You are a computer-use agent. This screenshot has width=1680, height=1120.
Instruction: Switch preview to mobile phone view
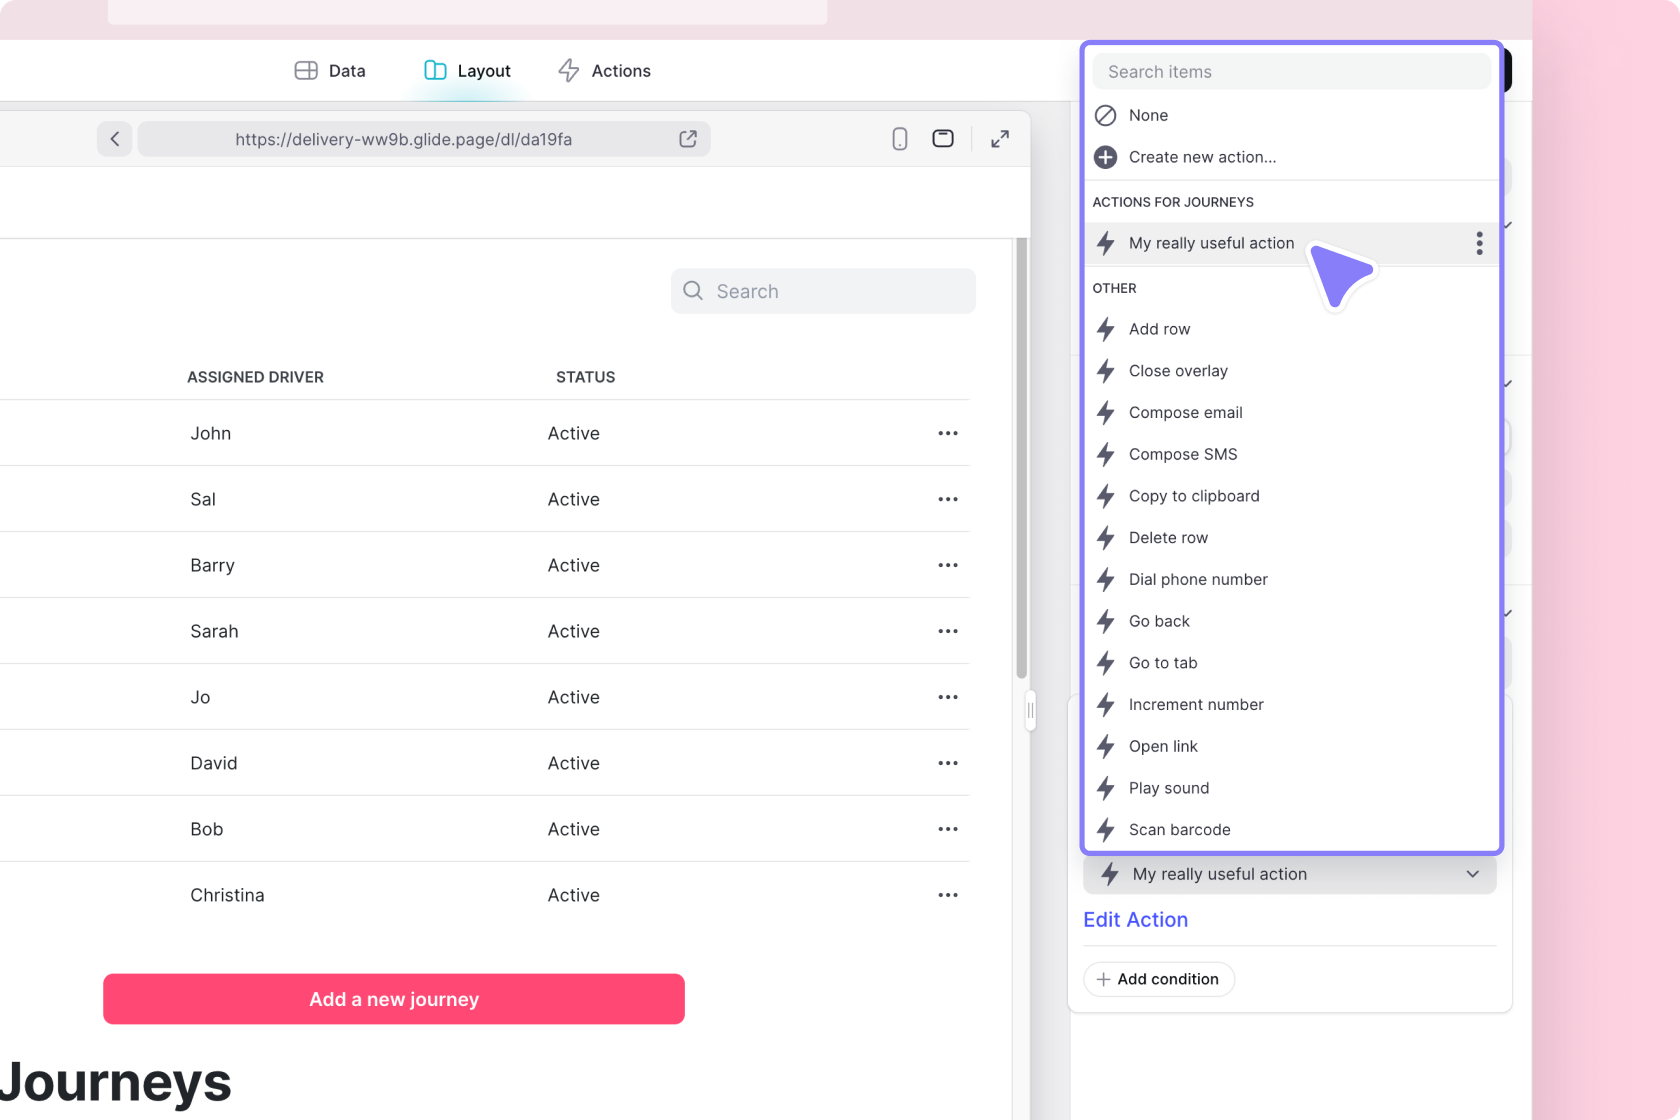tap(899, 139)
